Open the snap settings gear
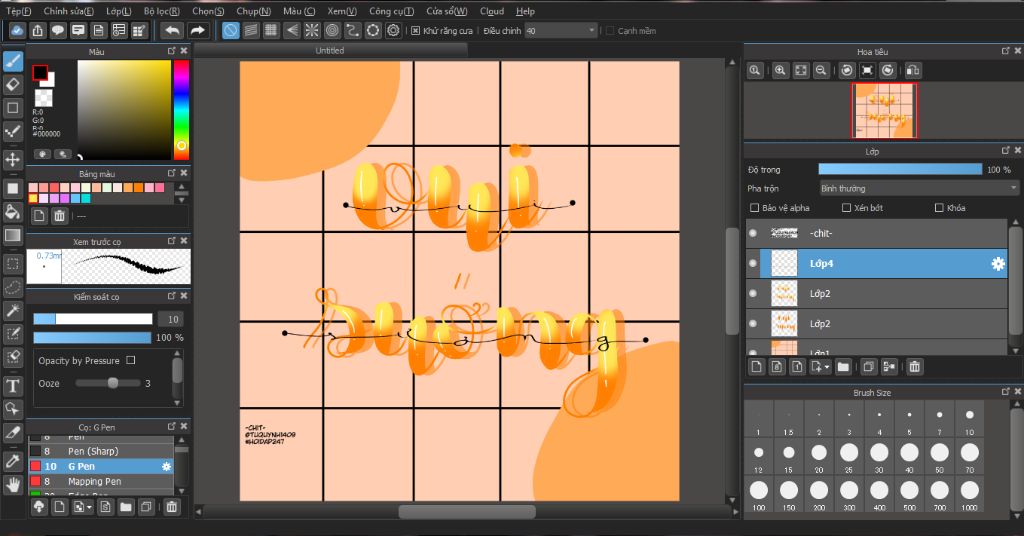Image resolution: width=1024 pixels, height=536 pixels. click(x=393, y=30)
